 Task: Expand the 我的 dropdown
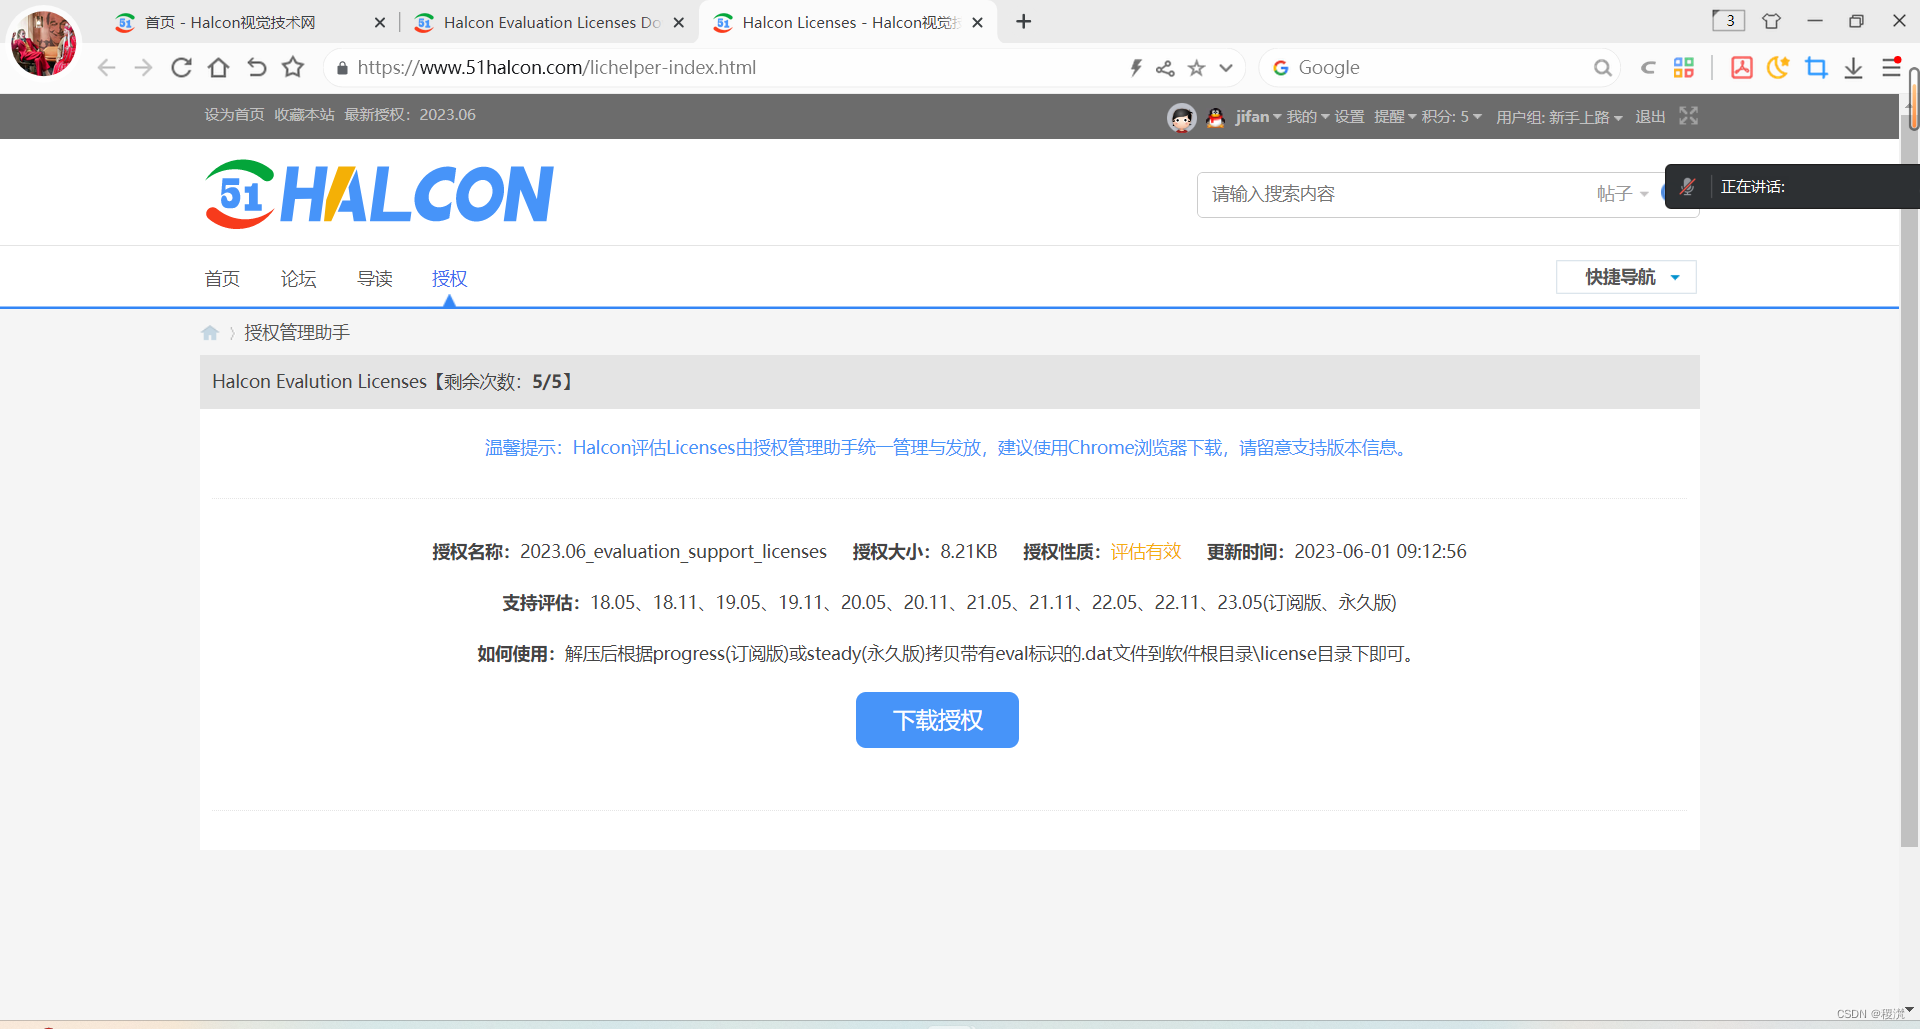tap(1308, 117)
